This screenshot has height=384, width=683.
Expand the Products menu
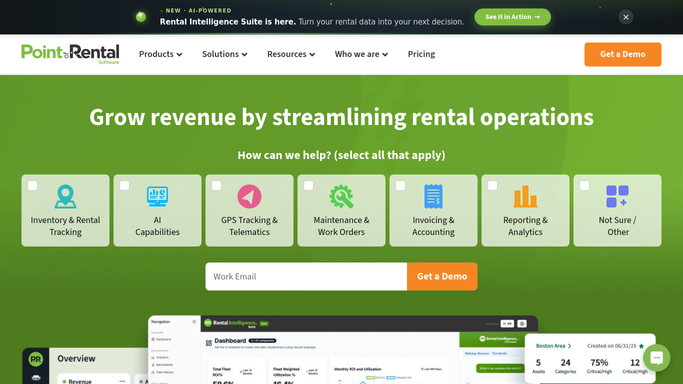point(160,54)
